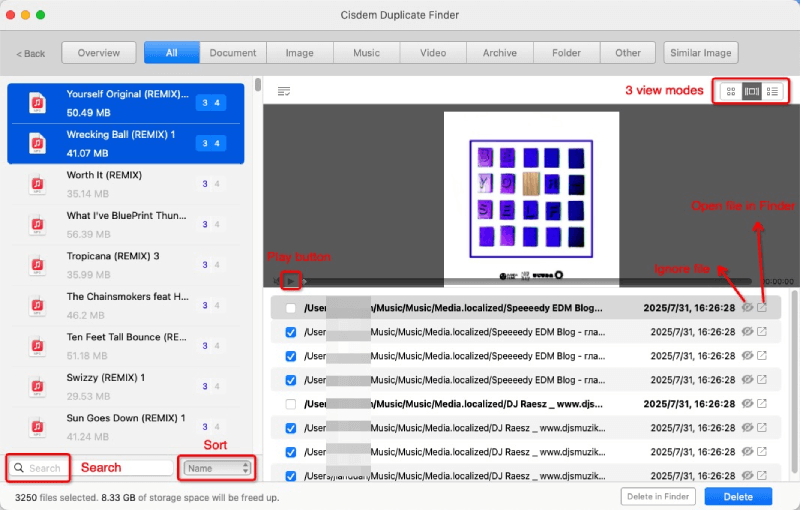Open the Name sort dropdown

click(x=217, y=468)
